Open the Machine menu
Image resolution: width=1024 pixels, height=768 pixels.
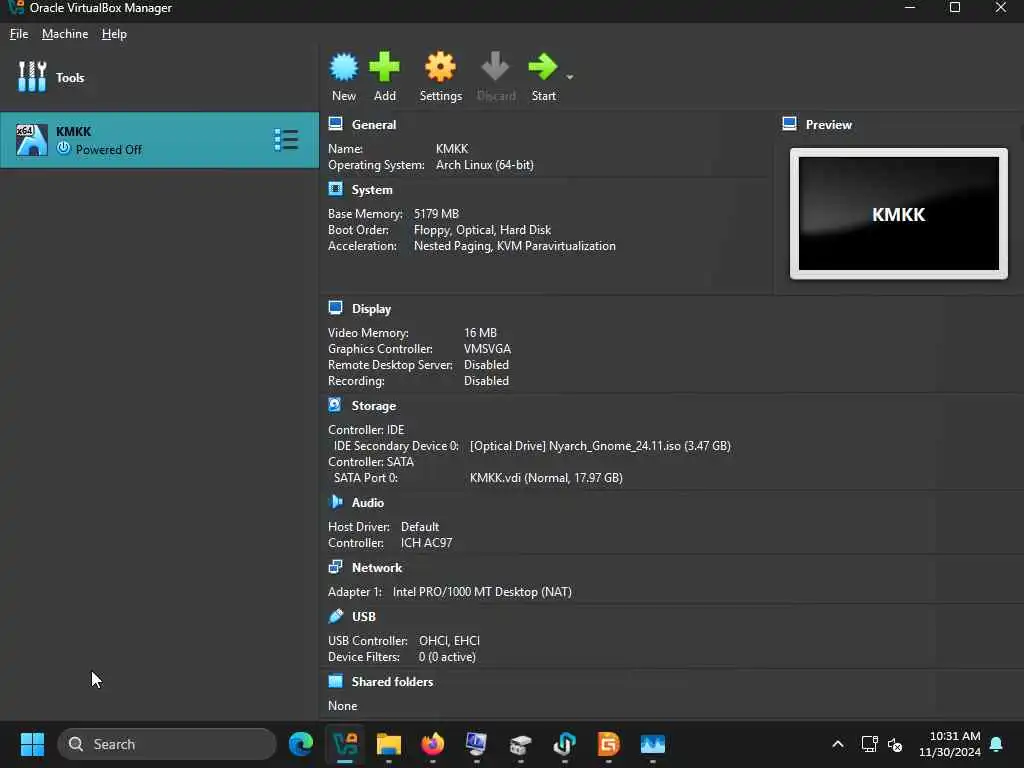coord(65,34)
